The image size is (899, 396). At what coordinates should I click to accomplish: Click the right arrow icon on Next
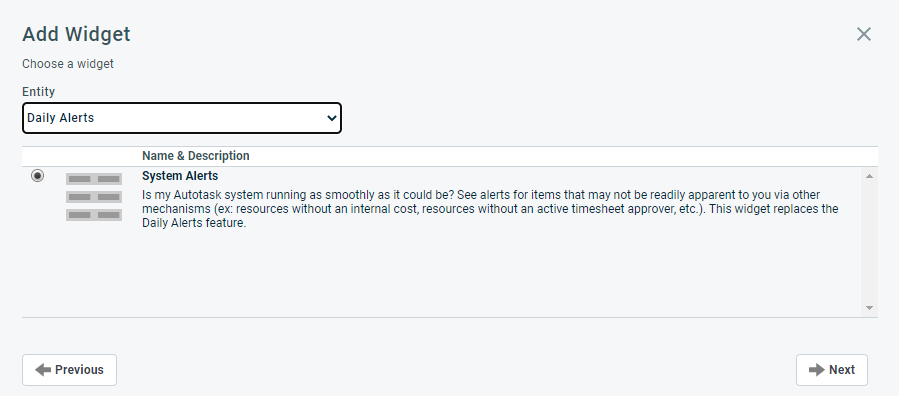[x=816, y=370]
